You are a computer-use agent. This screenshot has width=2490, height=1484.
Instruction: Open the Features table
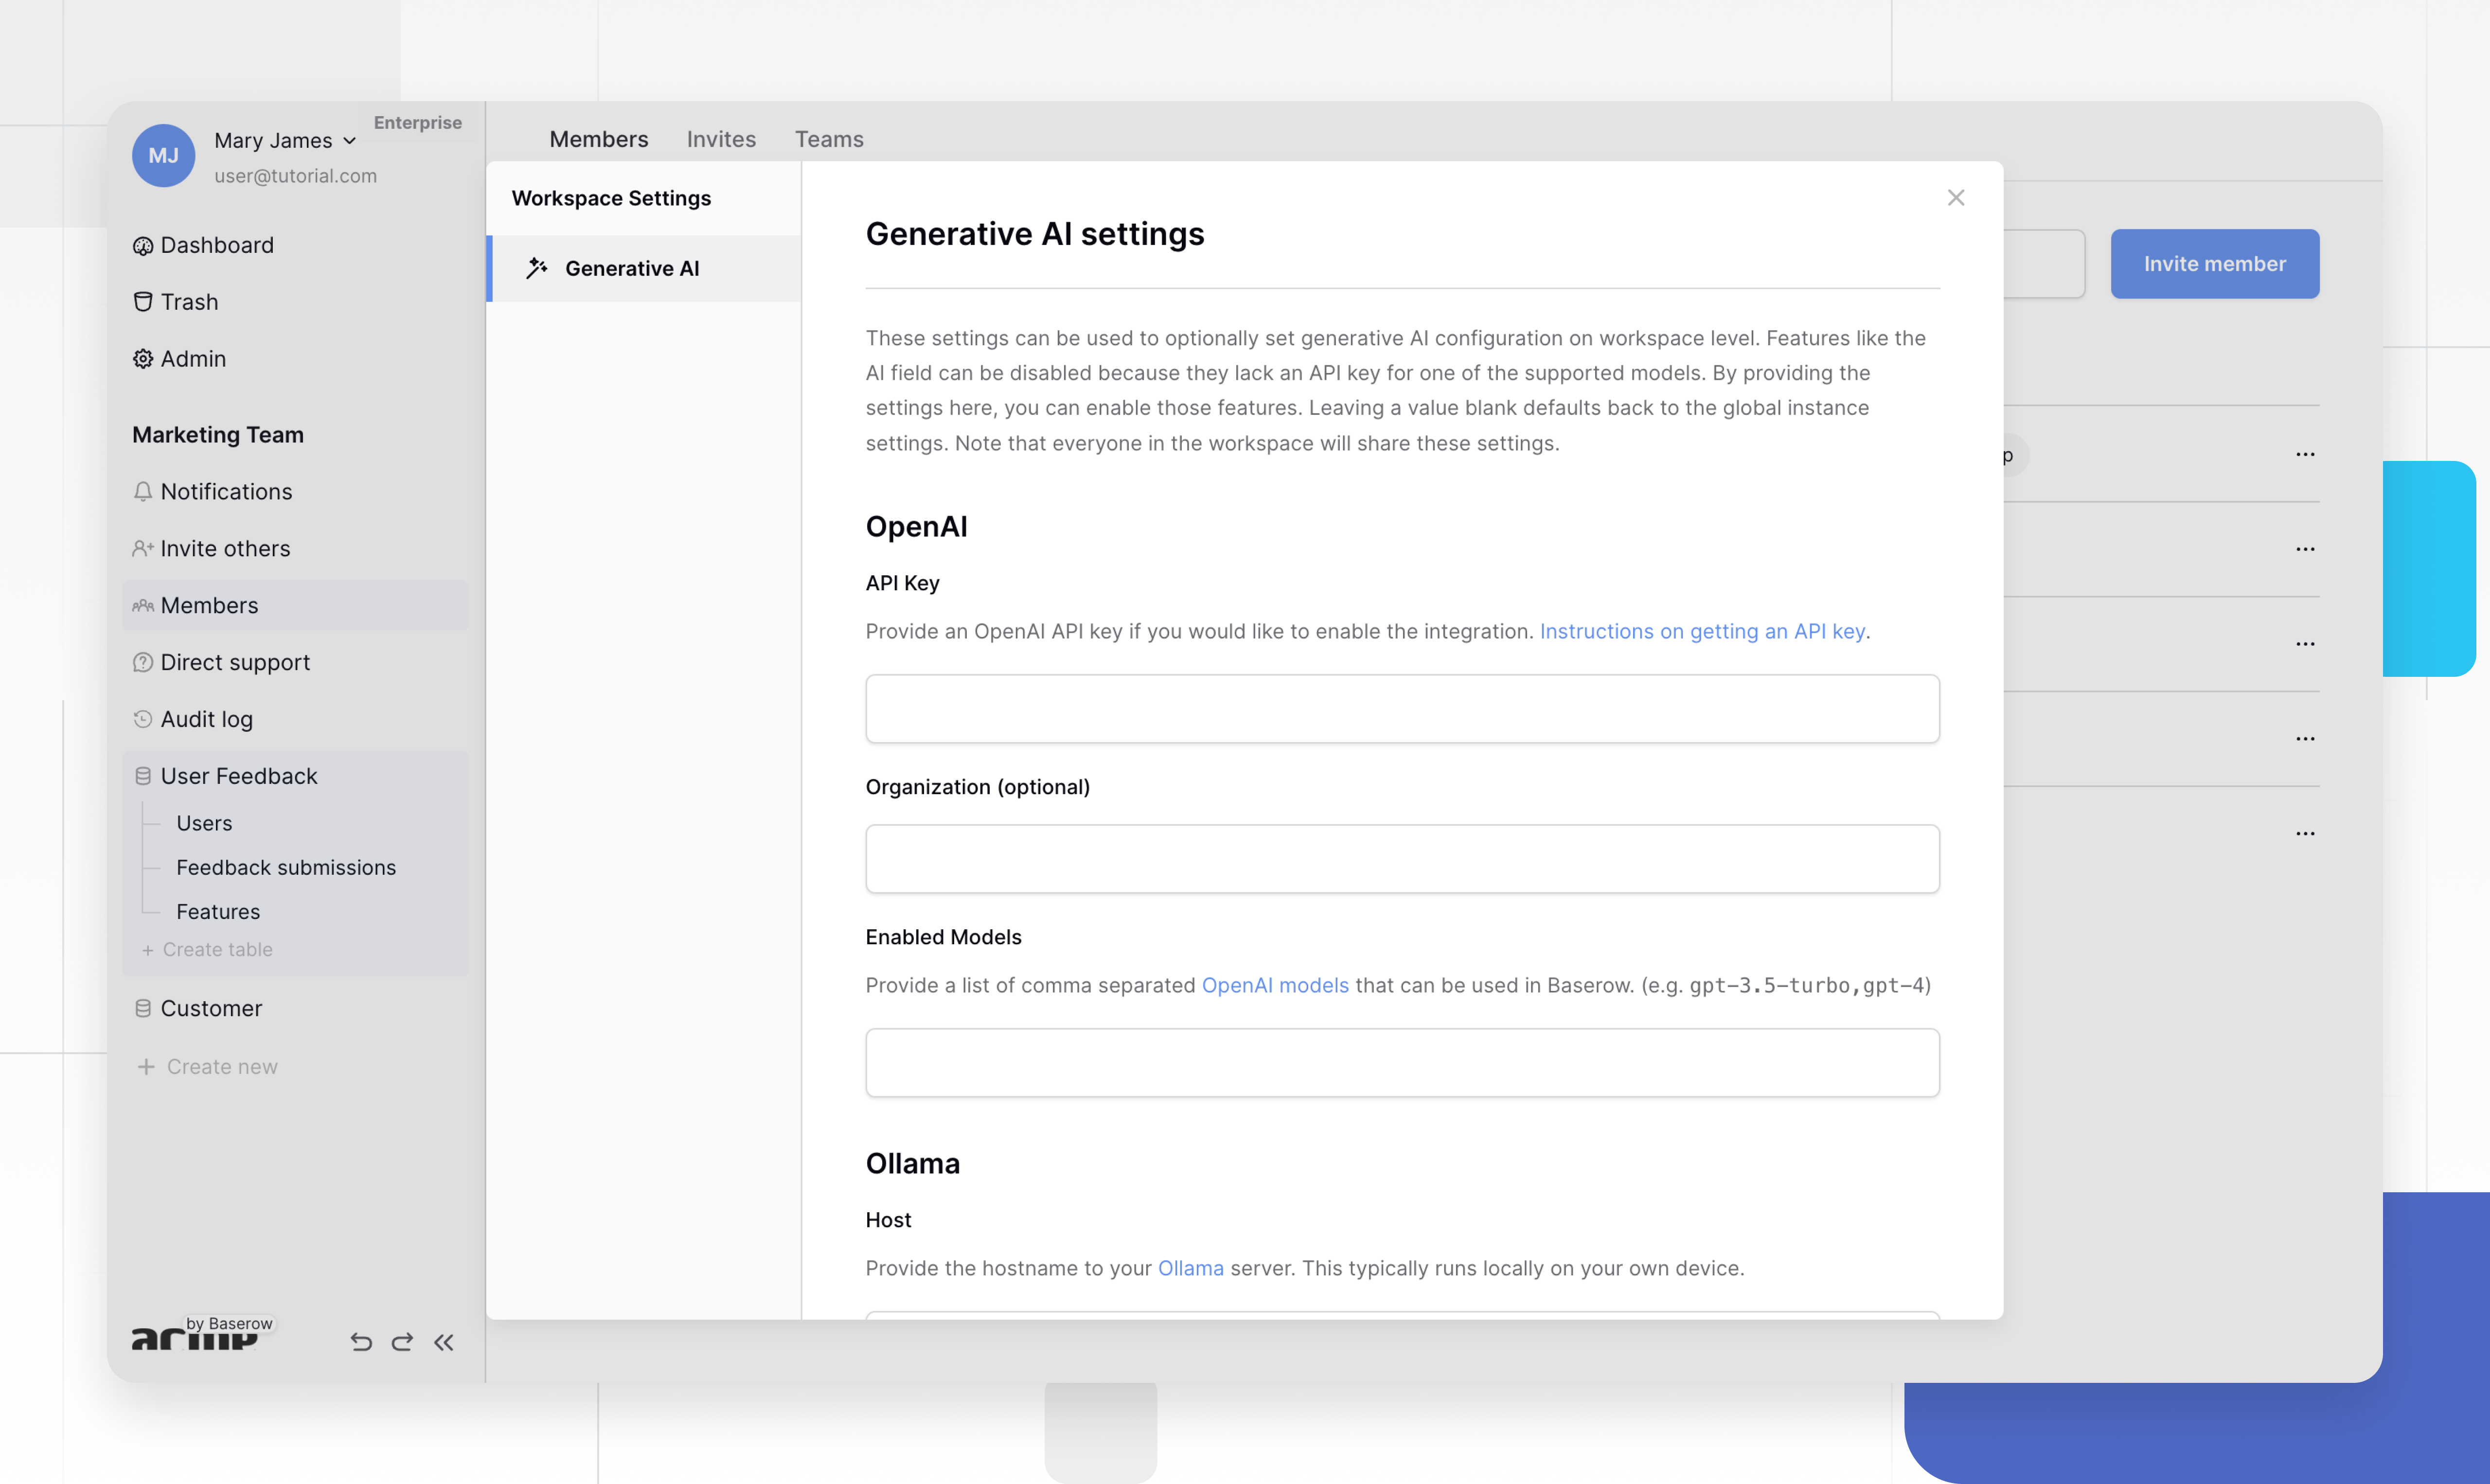218,912
